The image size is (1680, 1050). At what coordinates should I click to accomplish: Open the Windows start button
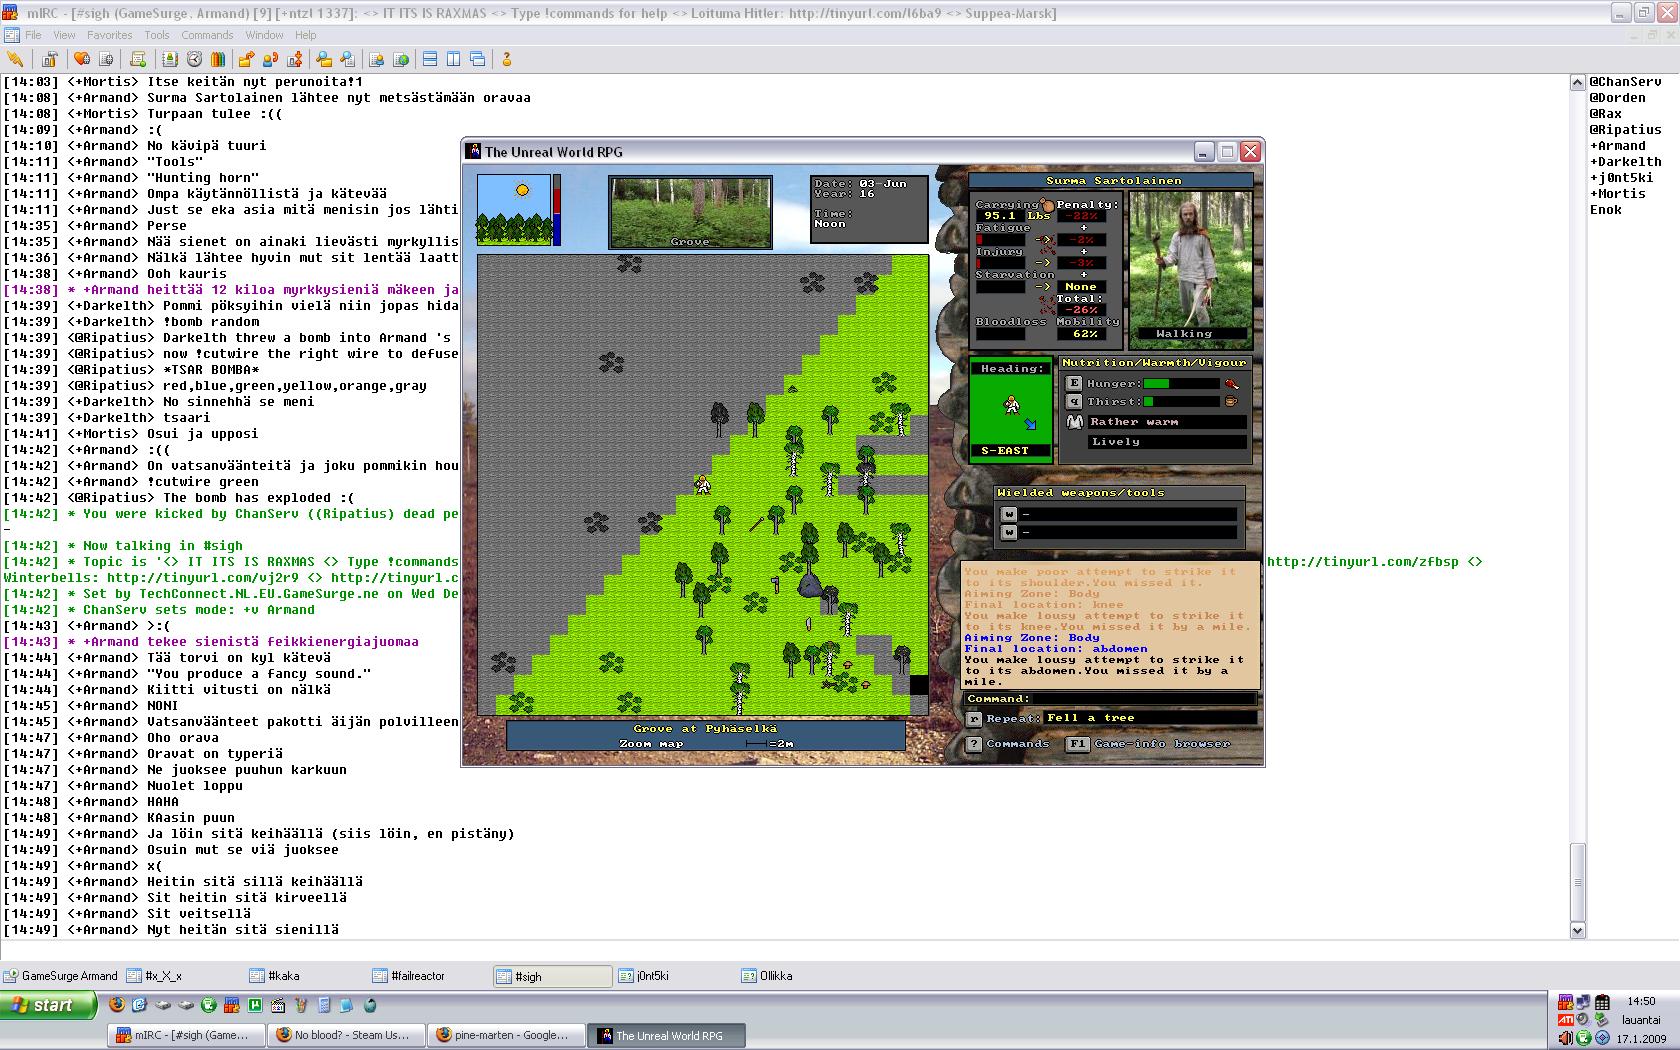point(48,1005)
